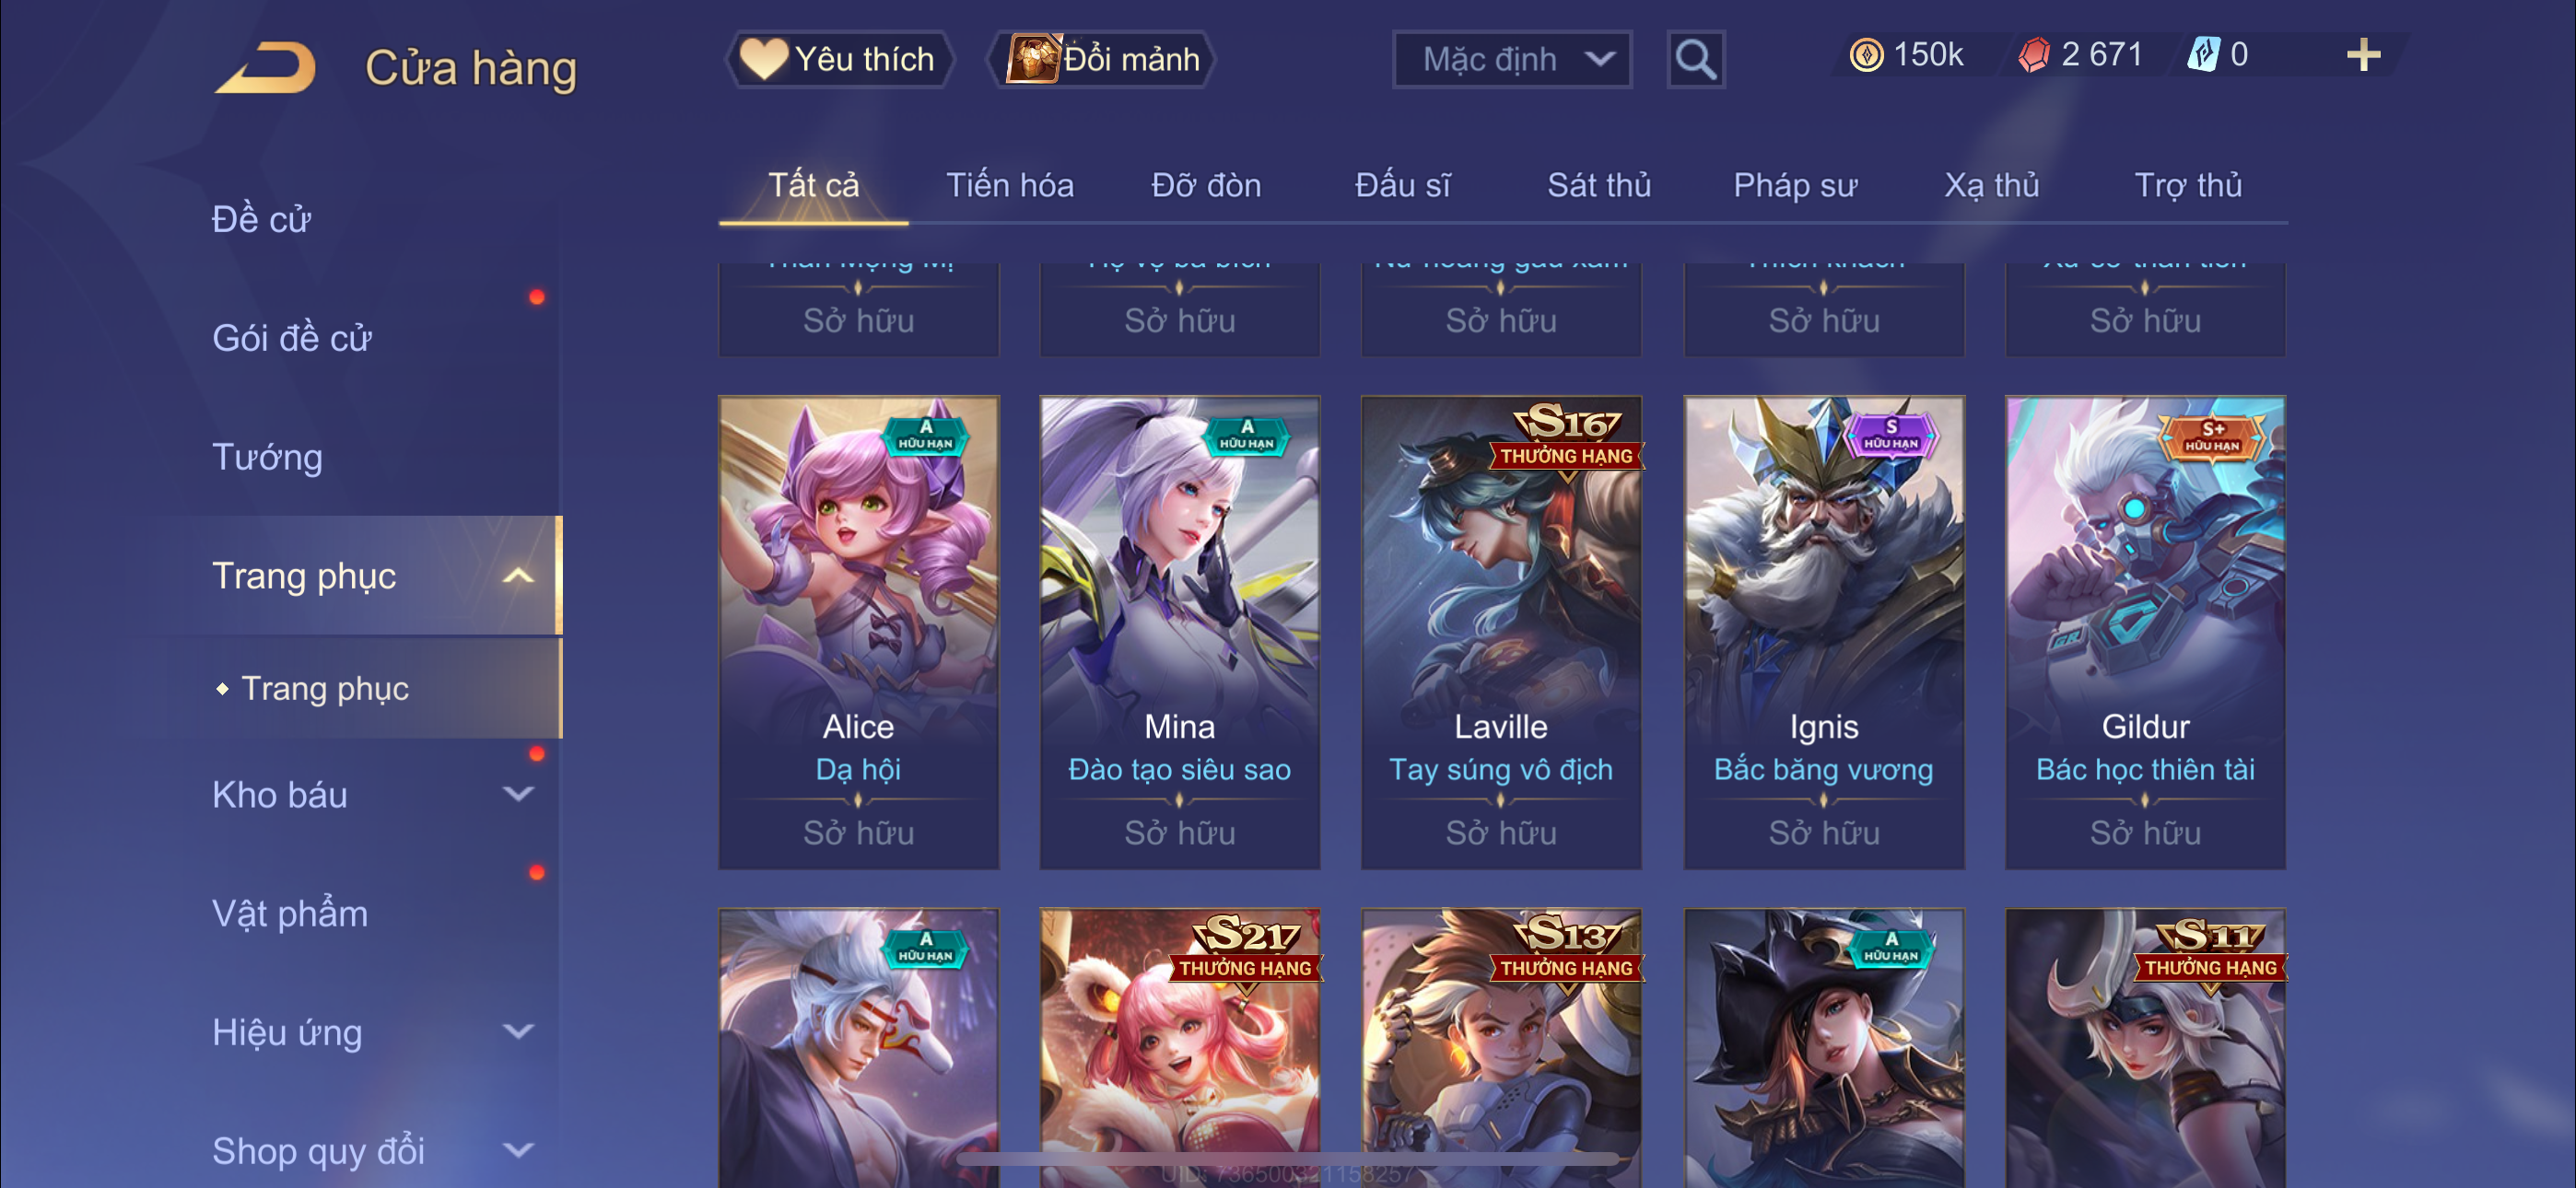Click the fragment chest icon in Đổi mảnh
The height and width of the screenshot is (1188, 2576).
coord(1033,59)
